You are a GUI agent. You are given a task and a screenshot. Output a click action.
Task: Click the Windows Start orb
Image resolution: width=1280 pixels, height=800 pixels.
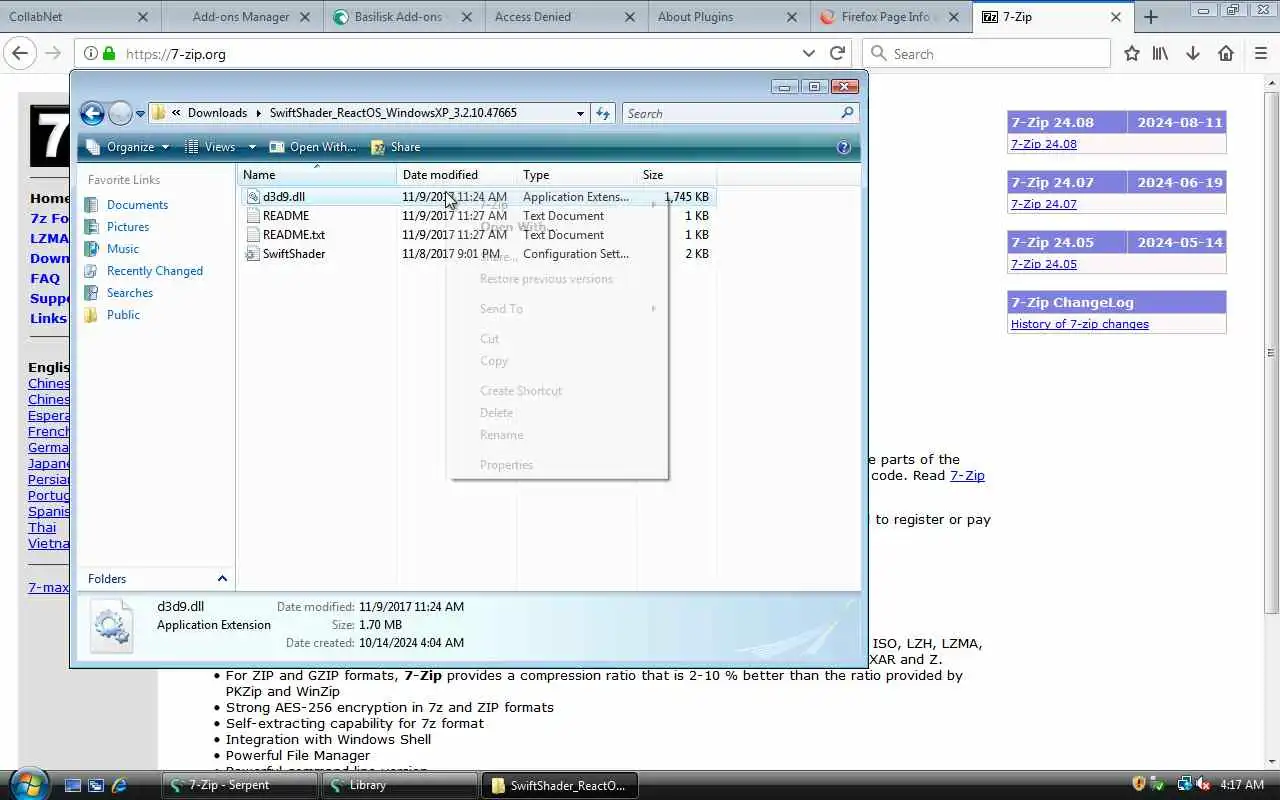27,784
